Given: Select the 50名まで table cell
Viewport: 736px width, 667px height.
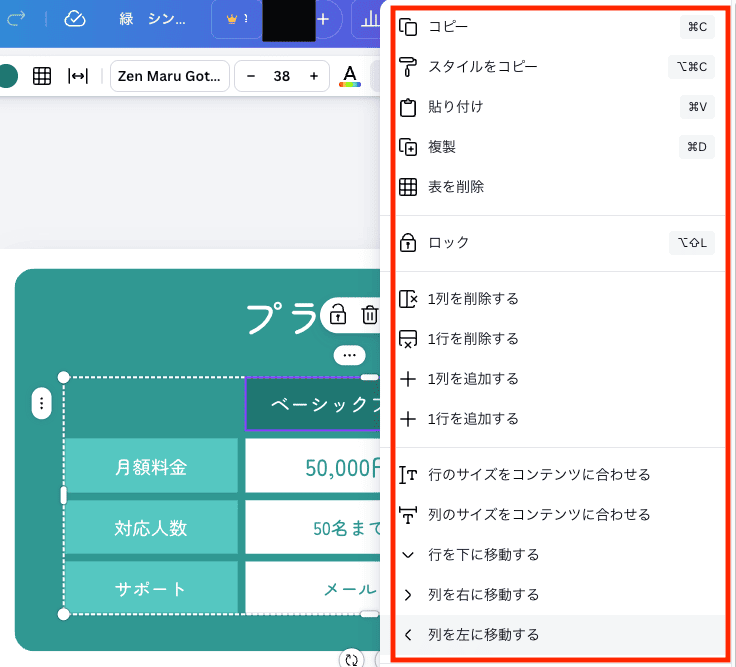Looking at the screenshot, I should 313,528.
